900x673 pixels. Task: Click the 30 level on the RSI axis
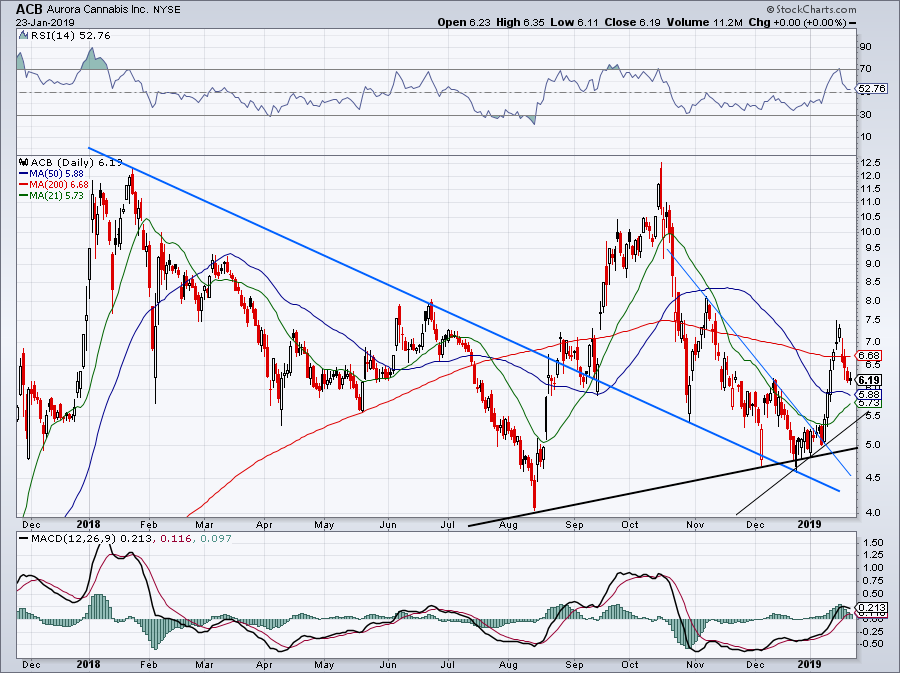866,115
